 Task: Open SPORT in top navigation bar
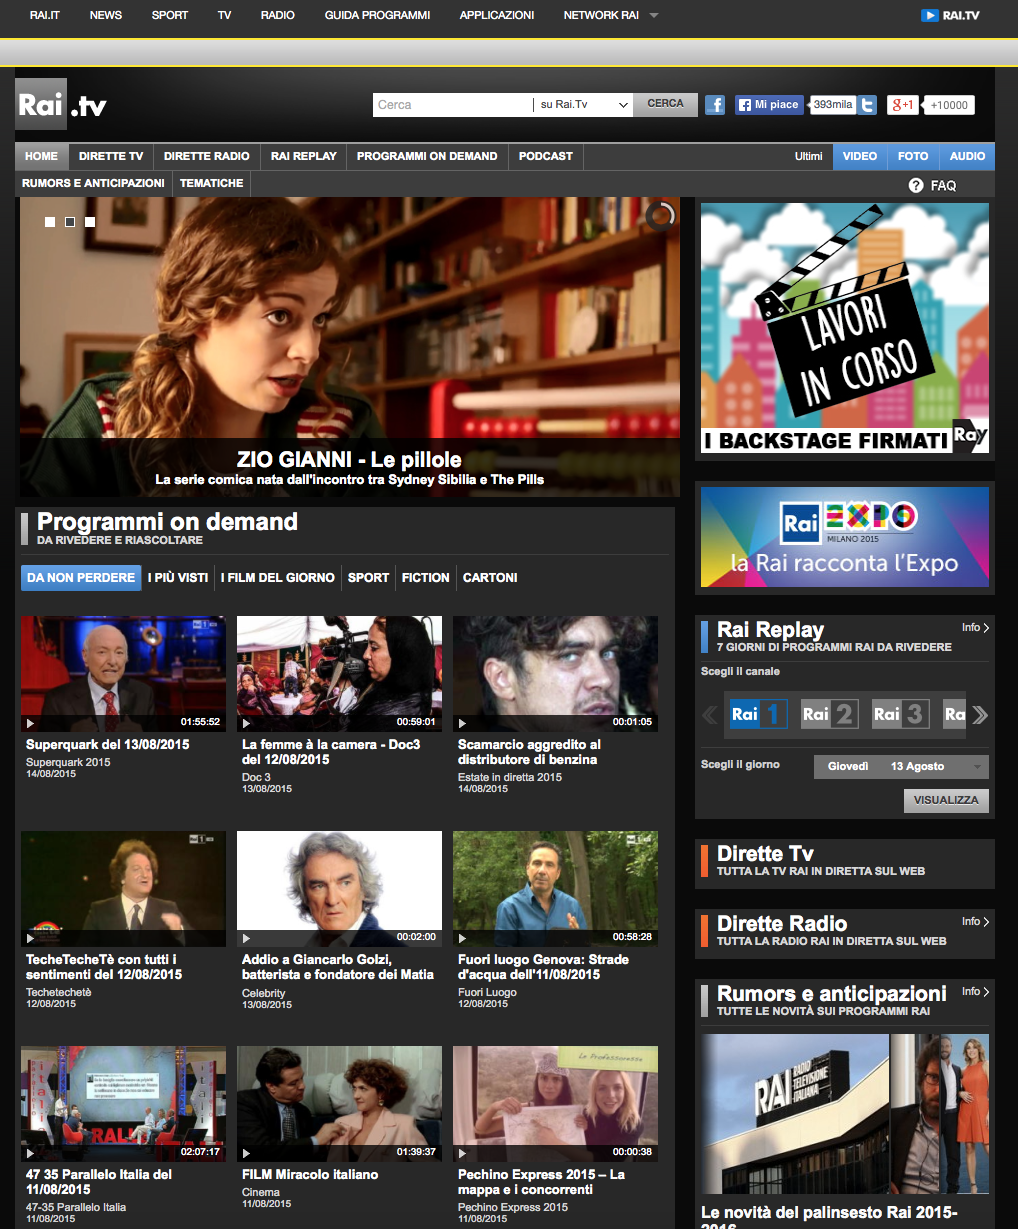tap(170, 15)
